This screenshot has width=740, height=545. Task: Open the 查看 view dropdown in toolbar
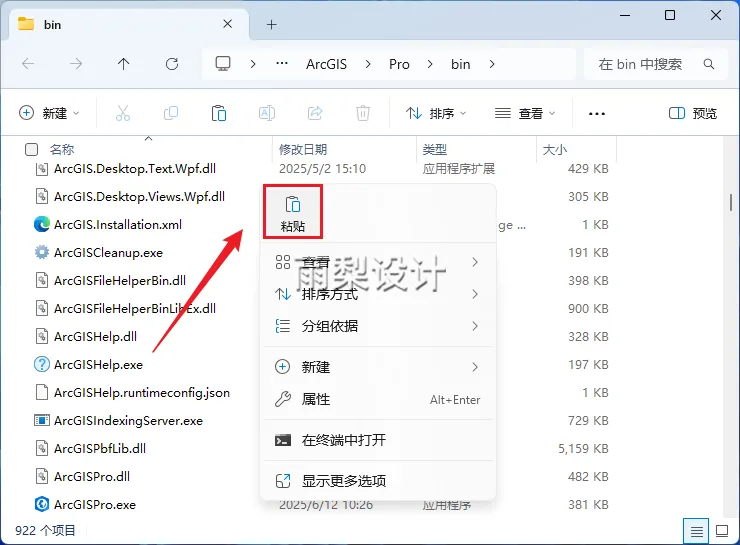point(525,113)
